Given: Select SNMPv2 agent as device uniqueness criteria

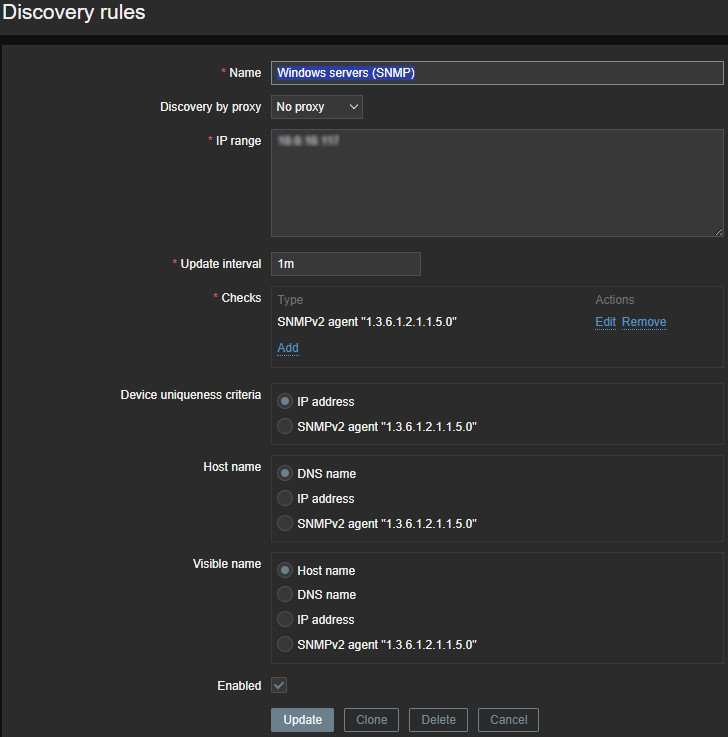Looking at the screenshot, I should tap(286, 427).
